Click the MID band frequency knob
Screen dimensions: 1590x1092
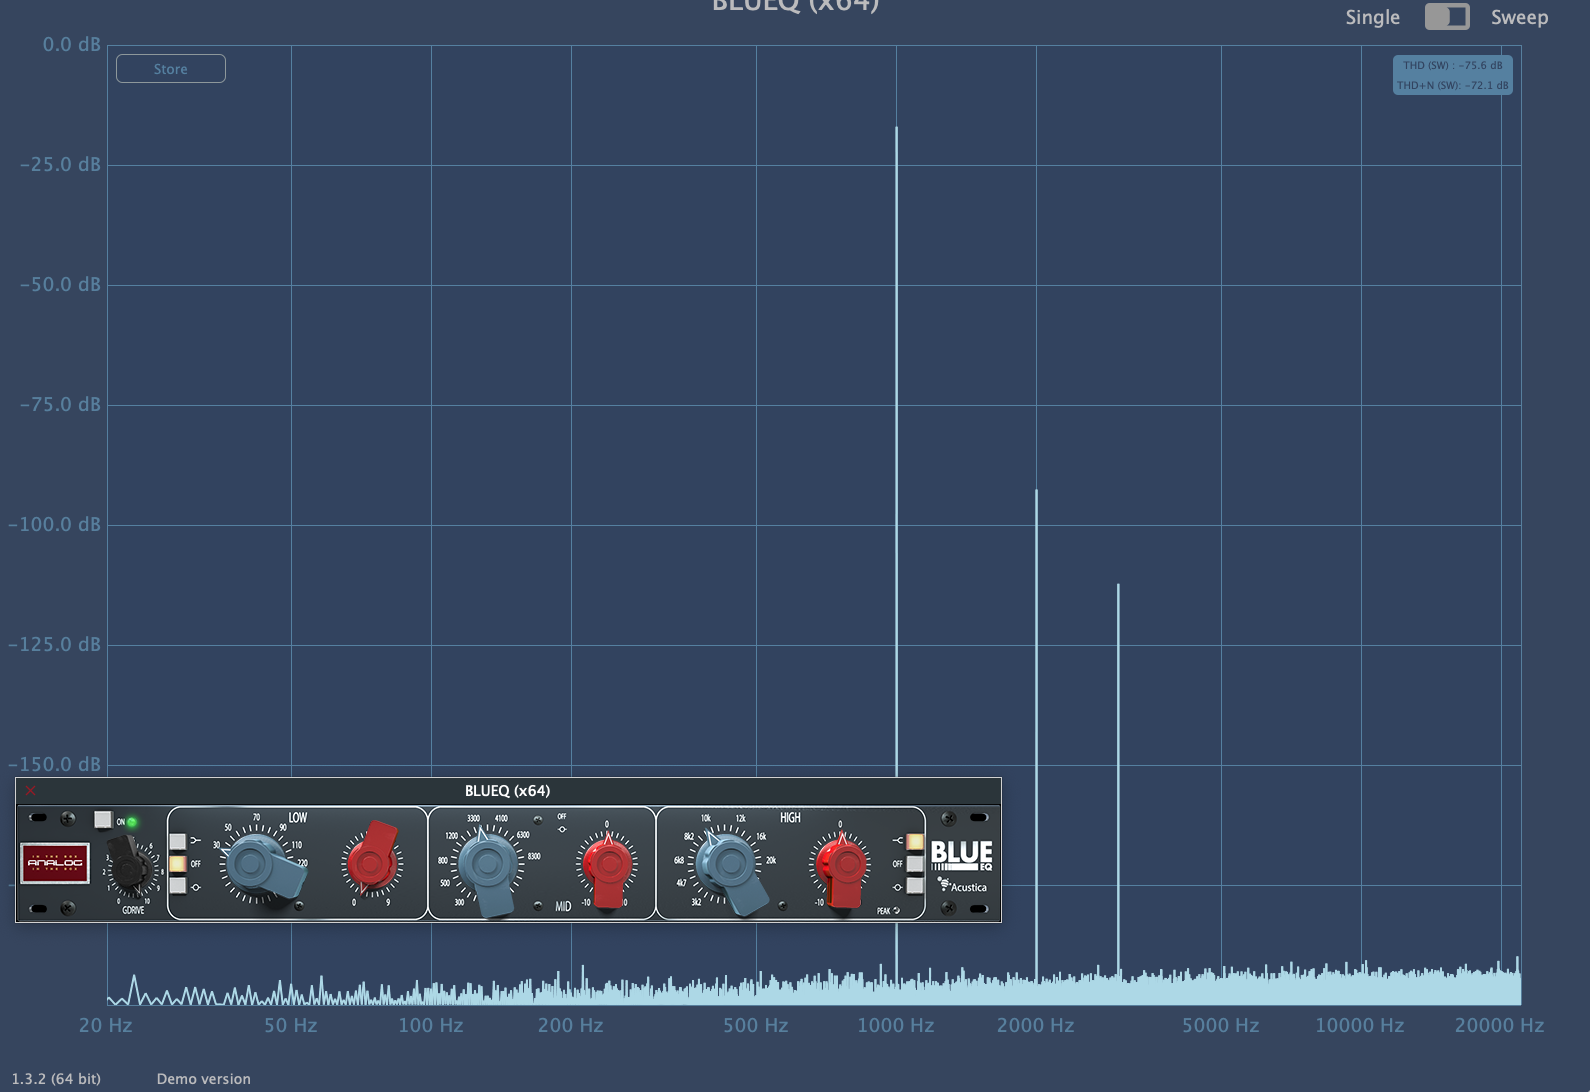pos(488,865)
